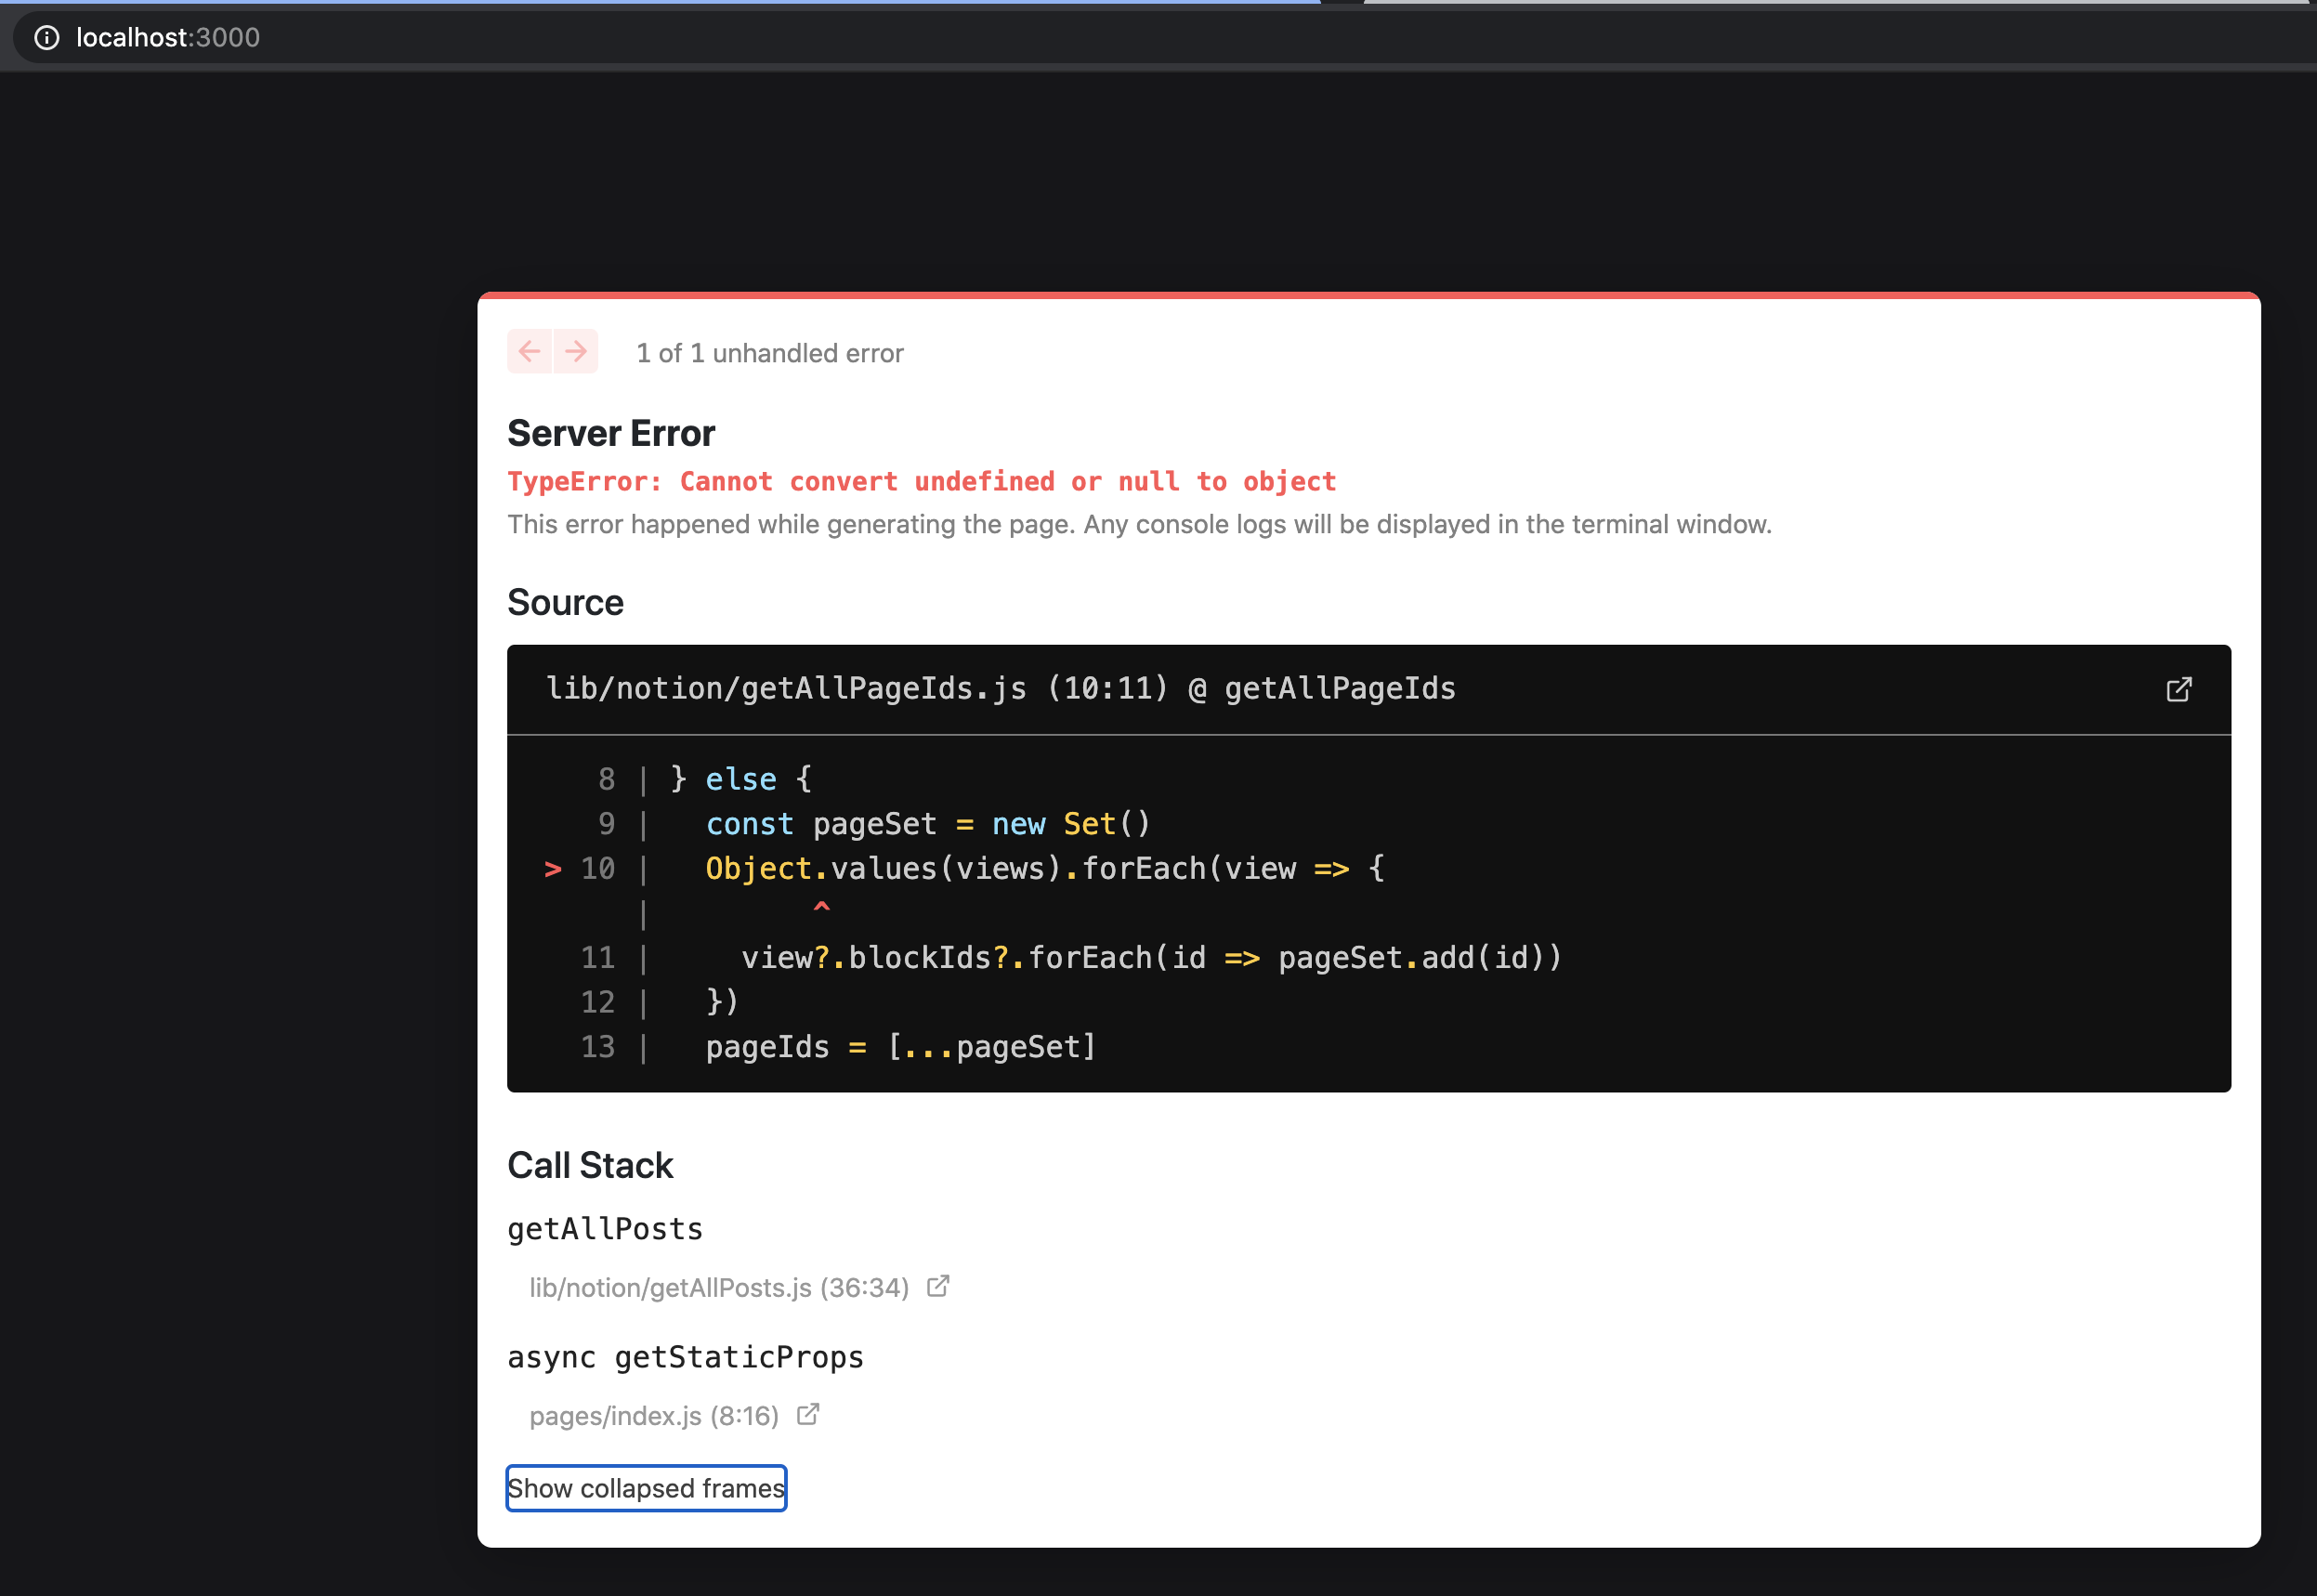
Task: Click the async getStaticProps frame heading
Action: tap(686, 1357)
